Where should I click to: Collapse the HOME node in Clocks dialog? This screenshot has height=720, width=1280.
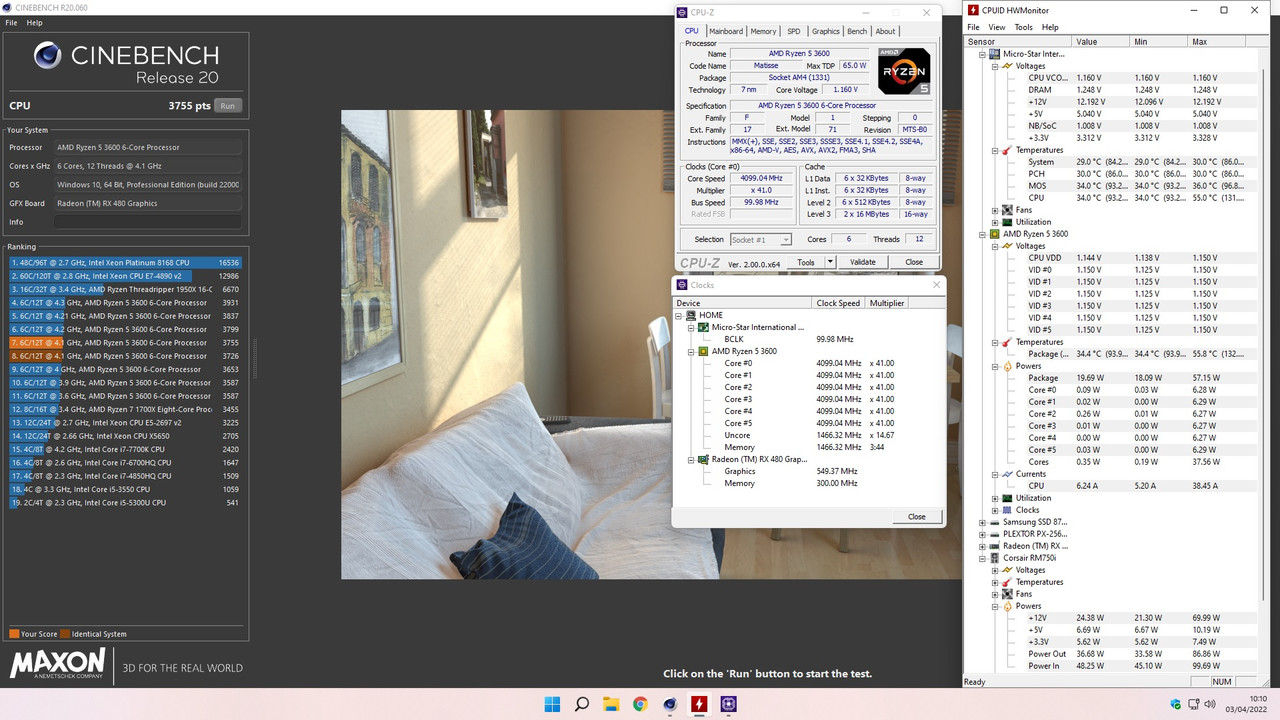[x=680, y=315]
